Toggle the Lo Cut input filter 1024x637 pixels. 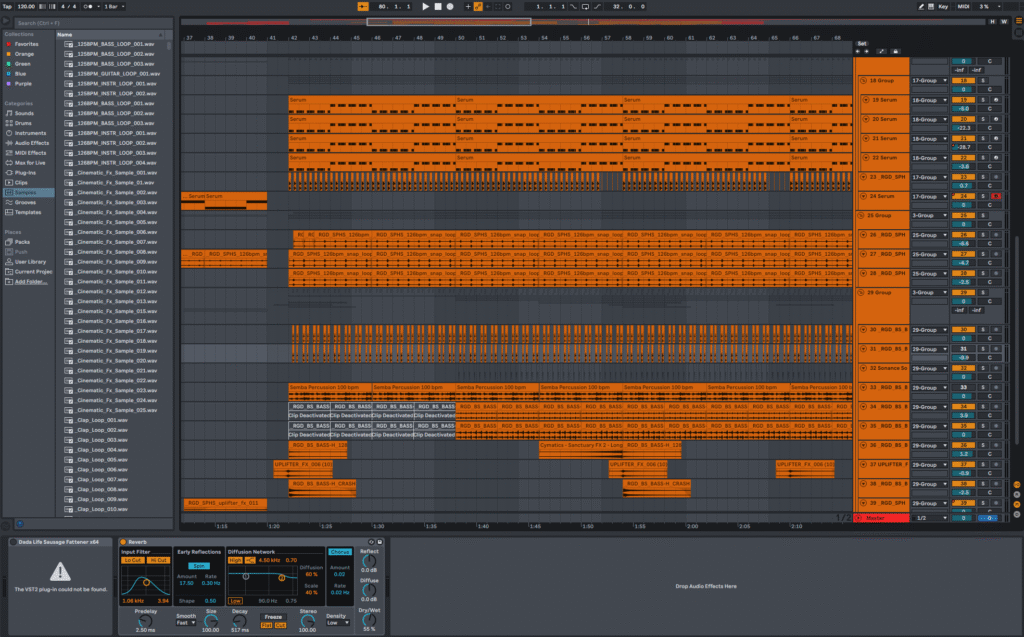(x=131, y=560)
